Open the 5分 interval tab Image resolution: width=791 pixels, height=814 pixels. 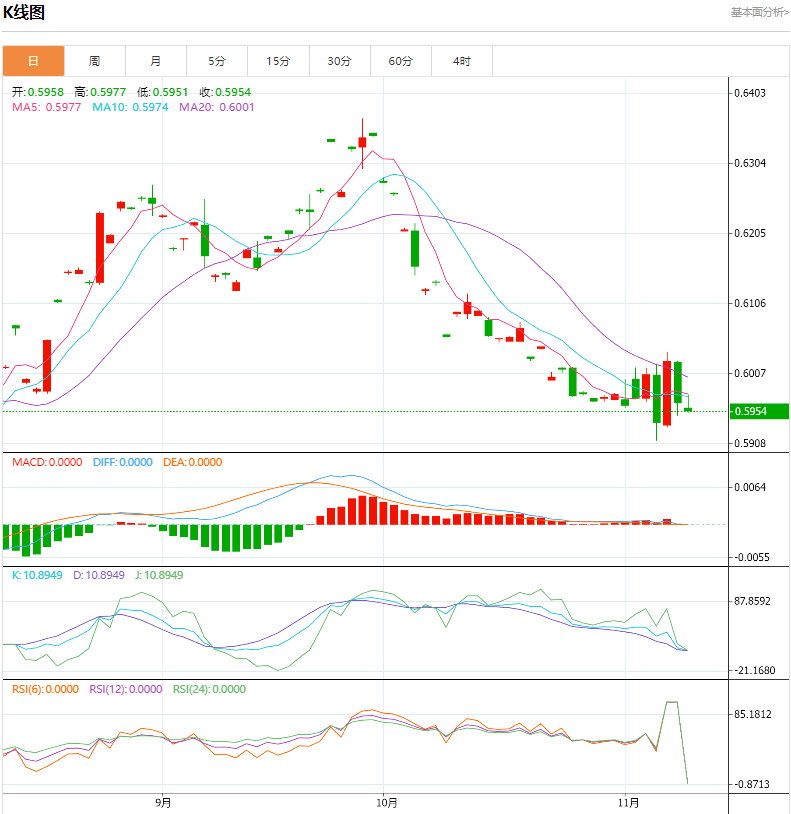coord(217,61)
